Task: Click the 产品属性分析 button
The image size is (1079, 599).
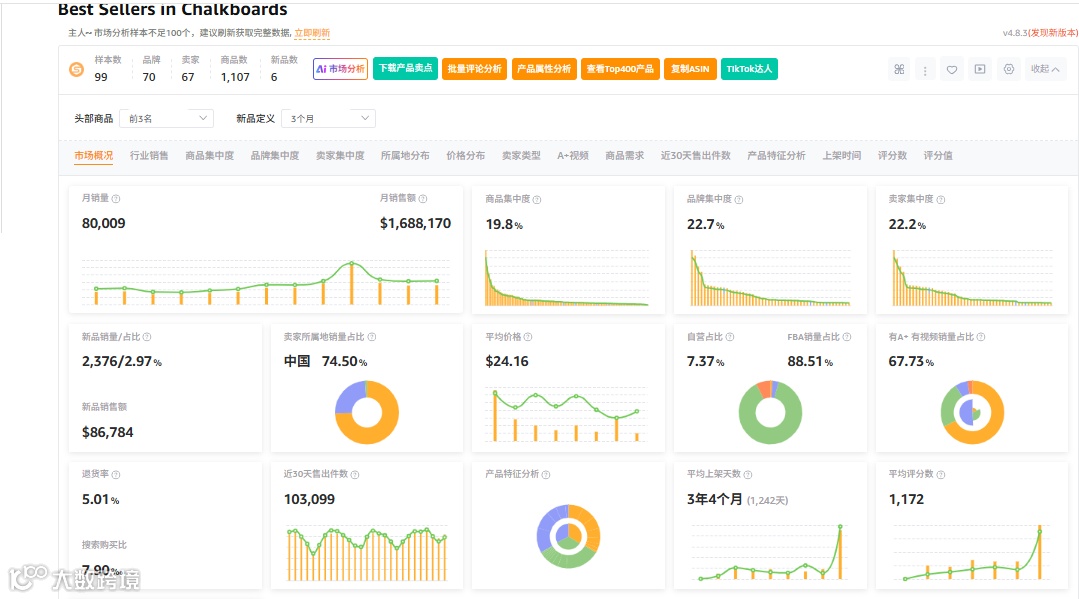Action: coord(544,69)
